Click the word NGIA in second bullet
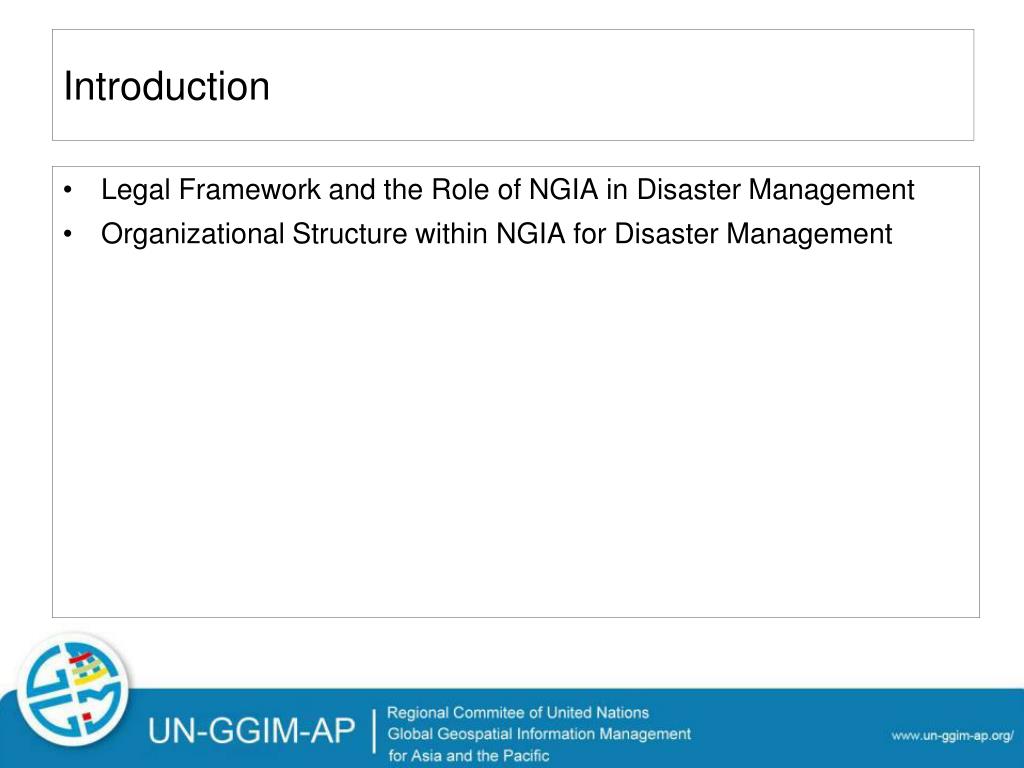Image resolution: width=1024 pixels, height=768 pixels. click(530, 234)
